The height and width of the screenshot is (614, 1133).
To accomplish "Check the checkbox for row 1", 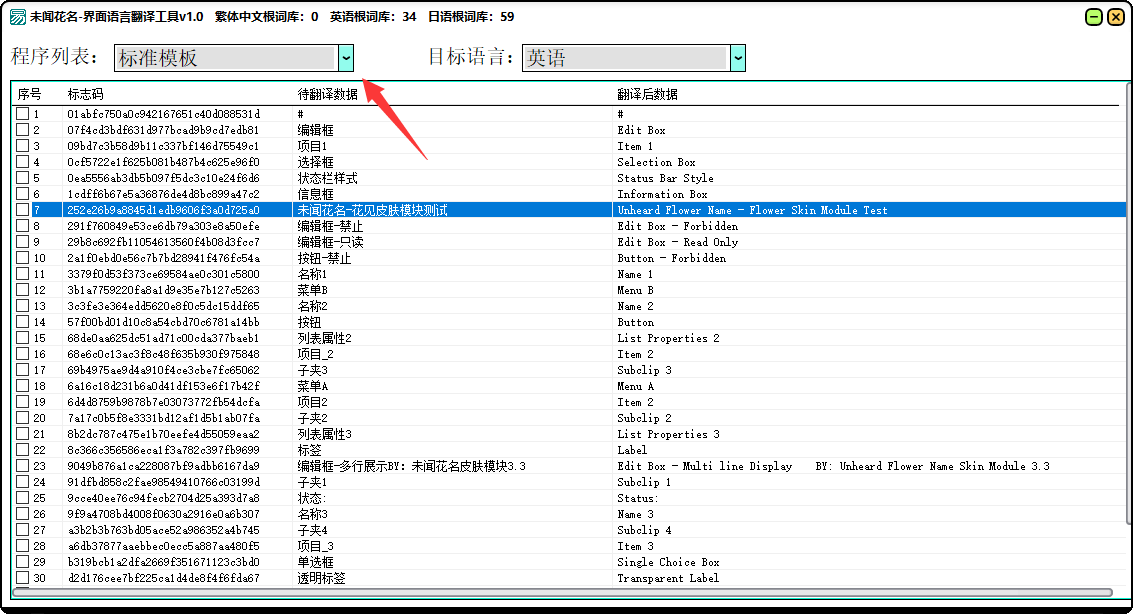I will [22, 114].
